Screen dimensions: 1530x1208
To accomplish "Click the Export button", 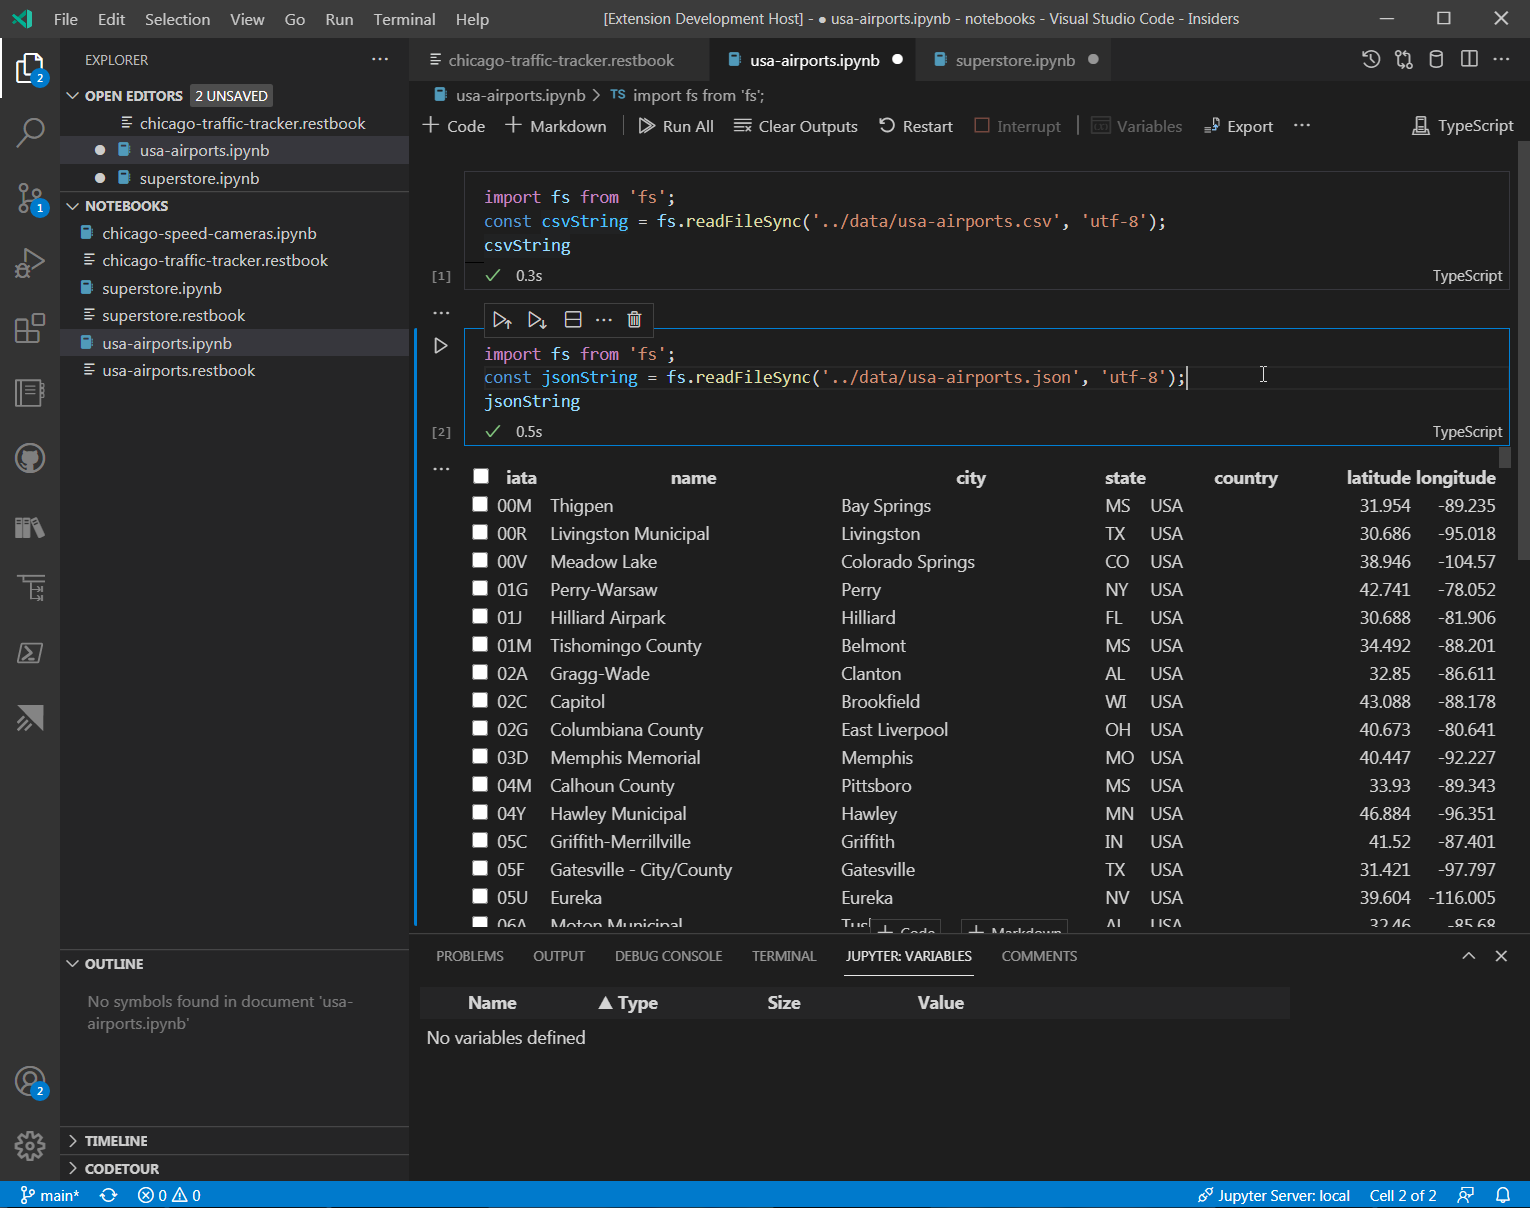I will click(x=1237, y=126).
